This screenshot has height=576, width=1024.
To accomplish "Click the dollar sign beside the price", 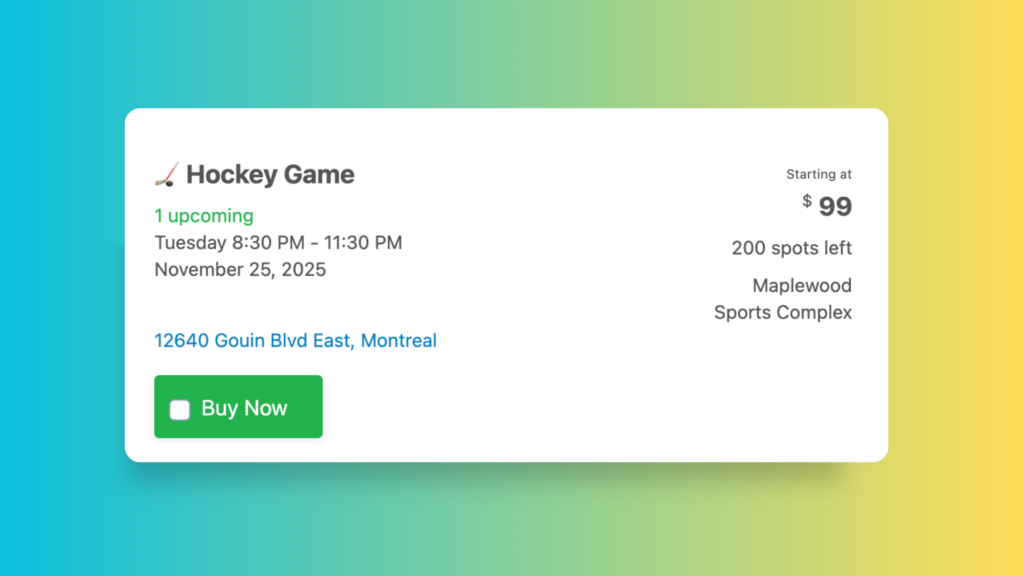I will [807, 201].
